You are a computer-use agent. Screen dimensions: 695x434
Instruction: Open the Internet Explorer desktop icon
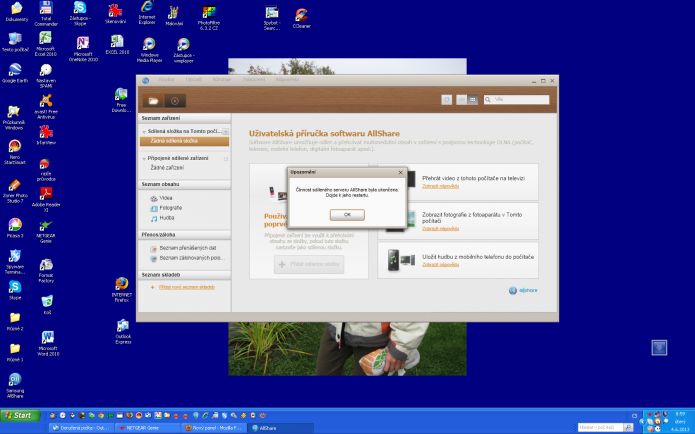pyautogui.click(x=147, y=12)
